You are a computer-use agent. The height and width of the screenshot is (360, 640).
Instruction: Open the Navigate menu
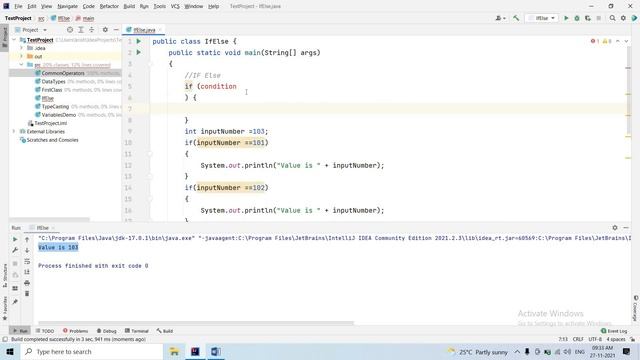[x=67, y=7]
